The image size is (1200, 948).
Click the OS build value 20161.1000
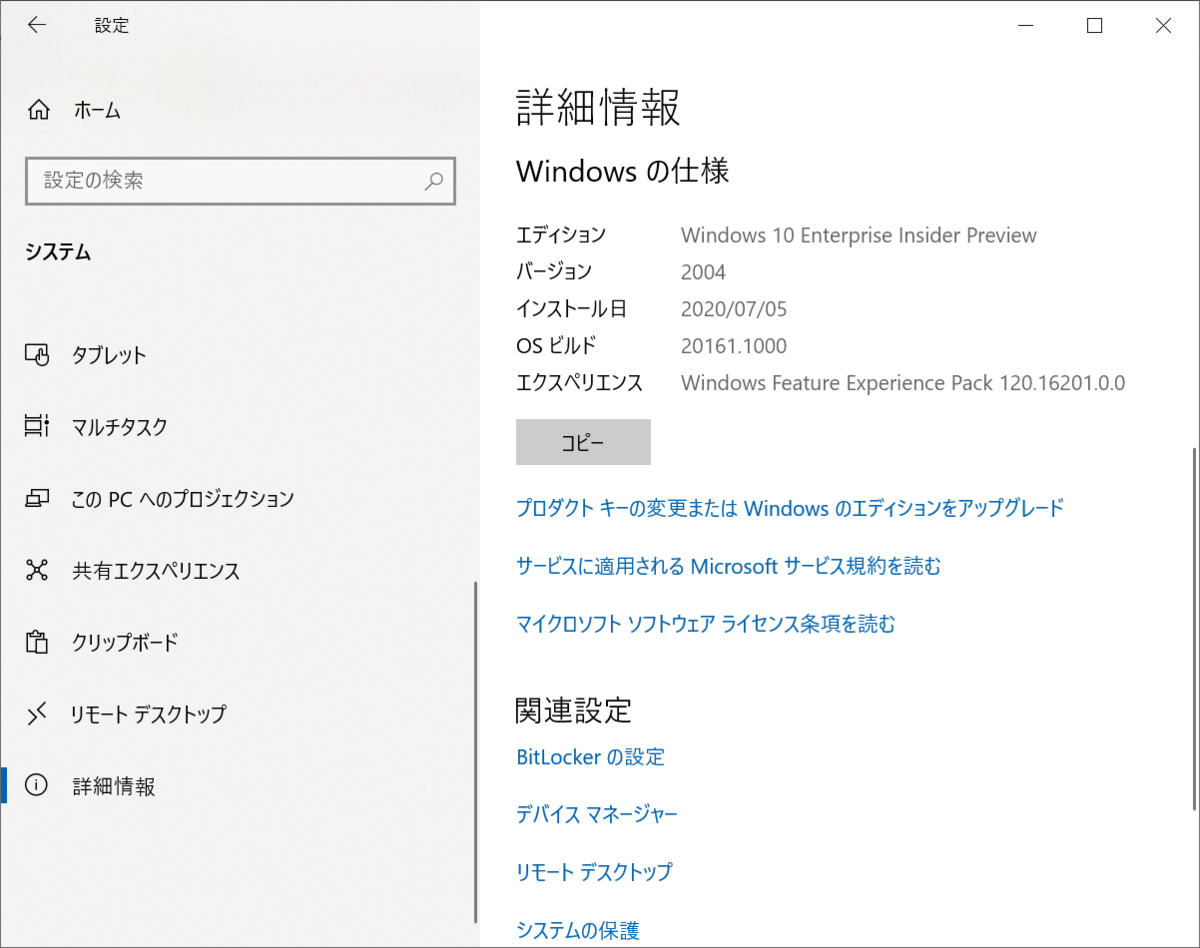click(x=734, y=346)
